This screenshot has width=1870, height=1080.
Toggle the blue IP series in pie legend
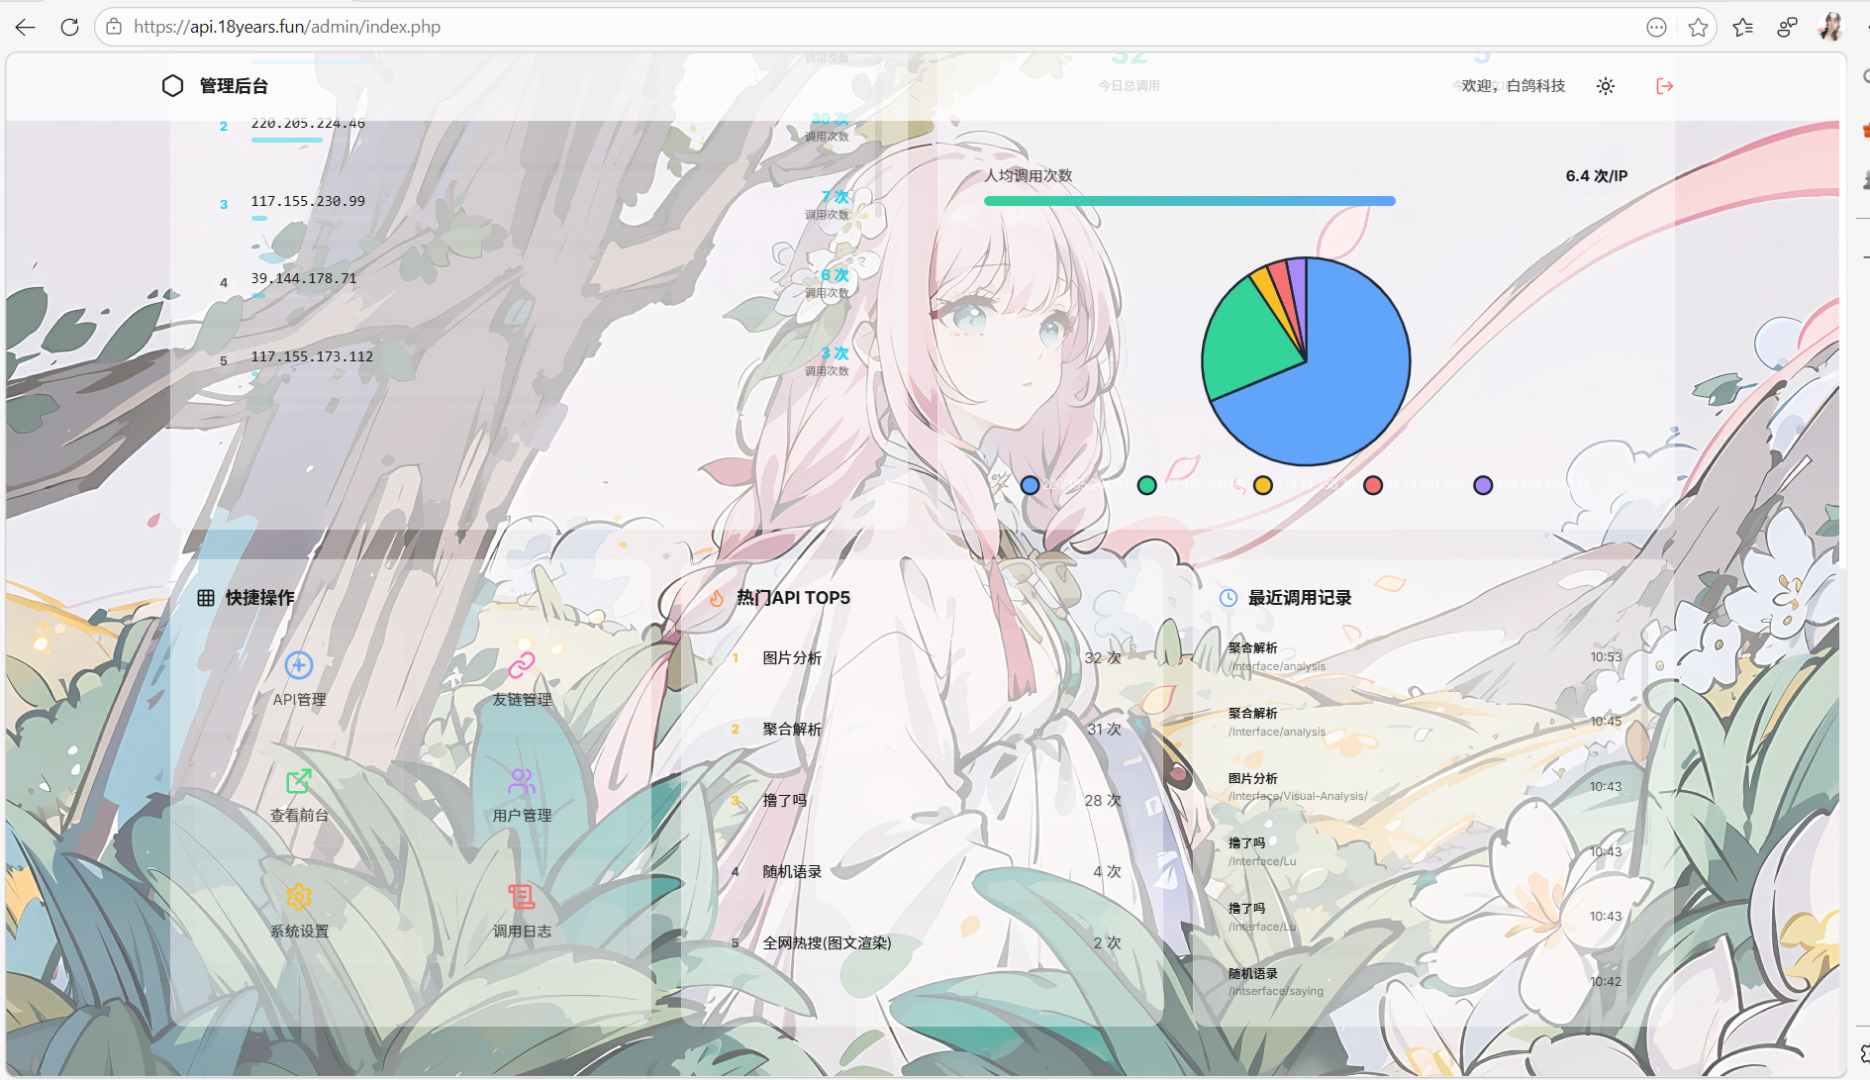pyautogui.click(x=1030, y=485)
